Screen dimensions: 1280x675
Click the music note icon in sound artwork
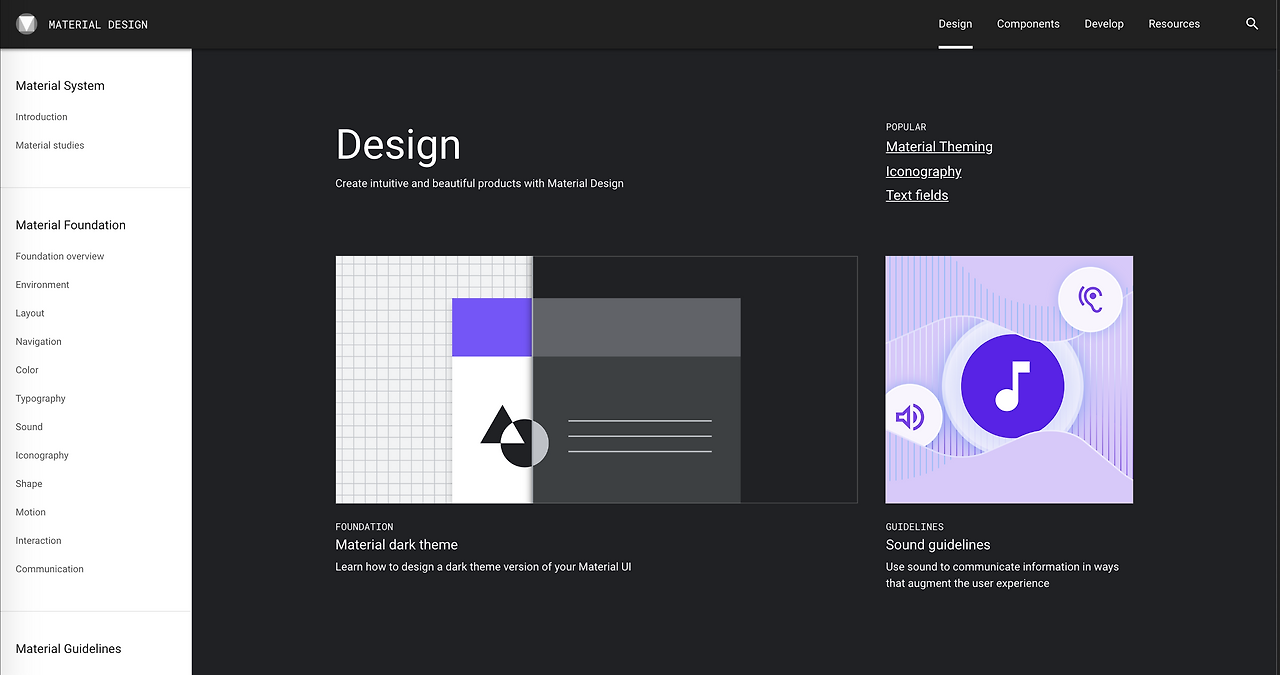tap(1012, 386)
